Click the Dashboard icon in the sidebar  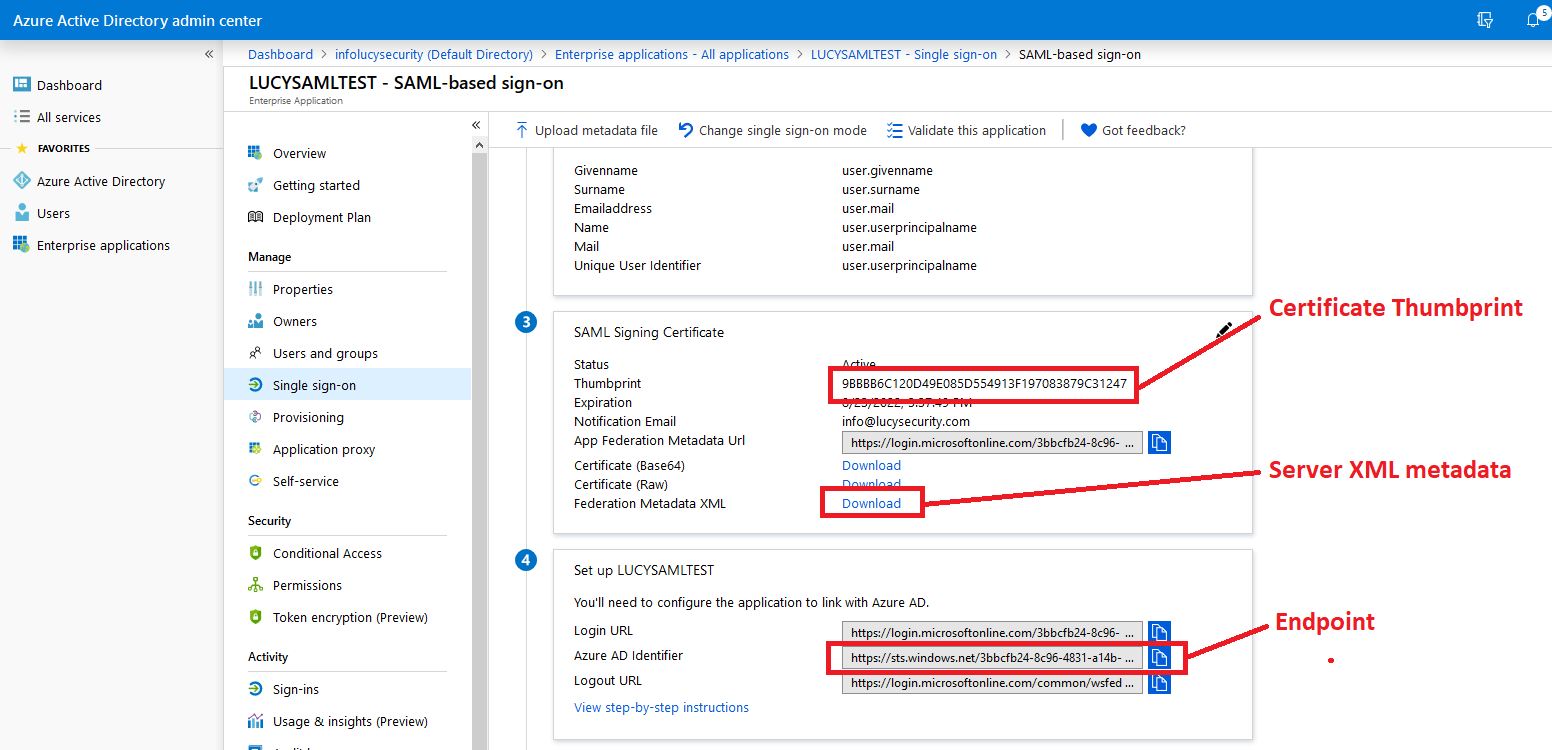click(22, 85)
